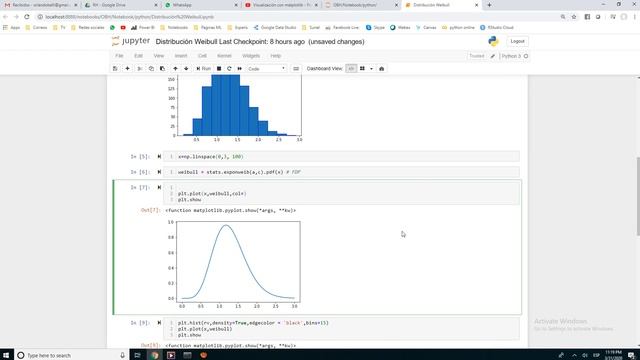Screen dimensions: 640x360
Task: Click the Trusted notebook indicator
Action: pyautogui.click(x=477, y=56)
